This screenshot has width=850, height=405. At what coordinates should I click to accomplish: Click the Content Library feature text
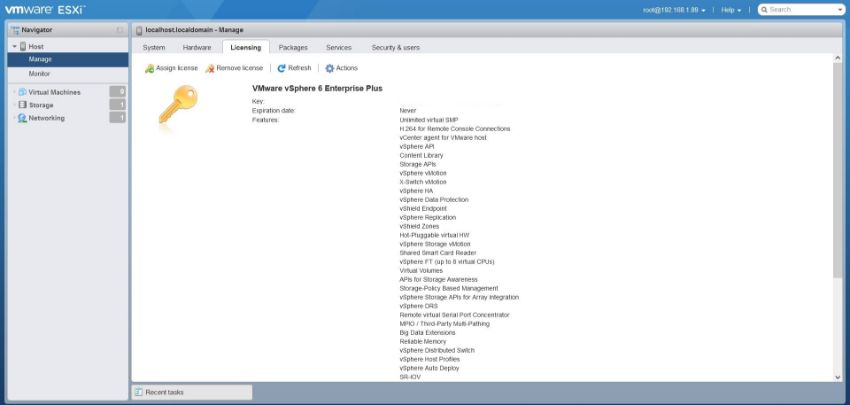(x=421, y=155)
